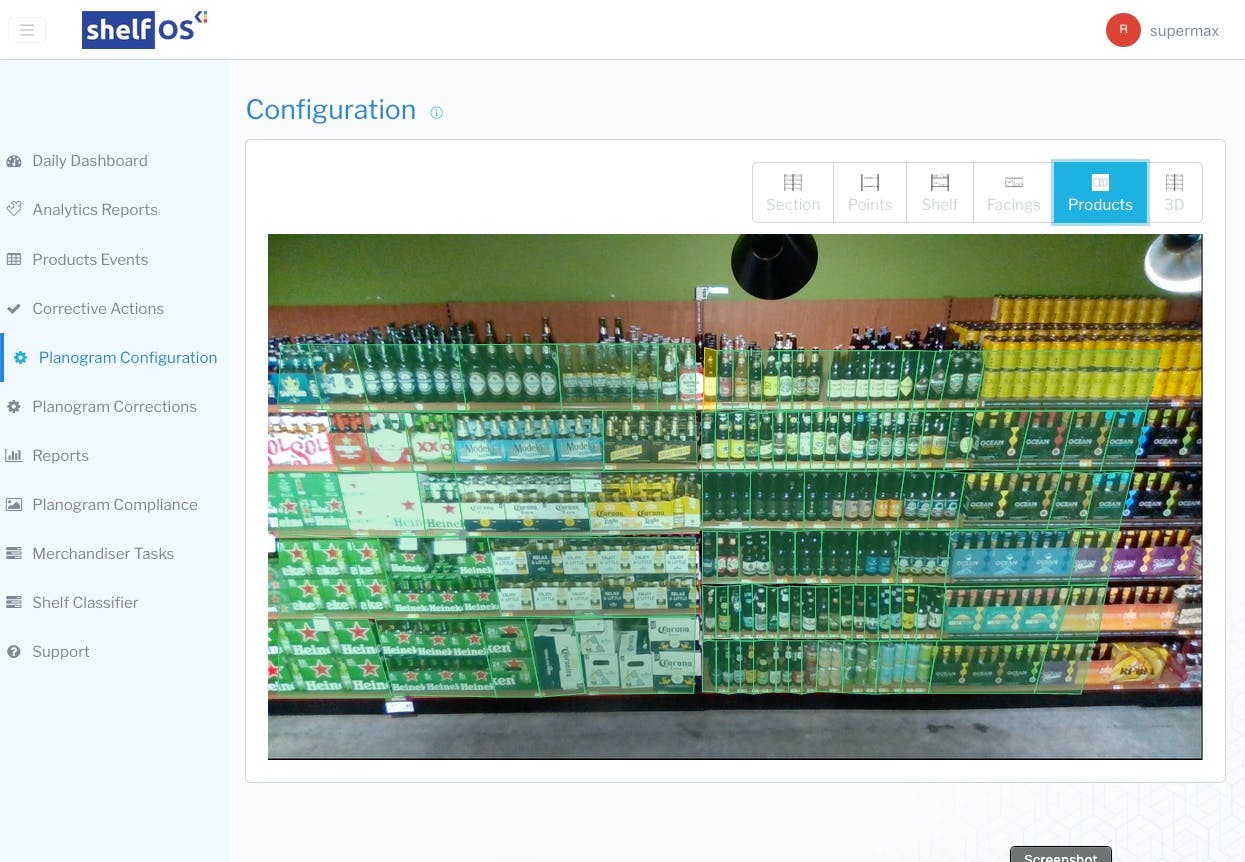The width and height of the screenshot is (1245, 862).
Task: Click the Shelf Classifier list icon
Action: tap(14, 603)
